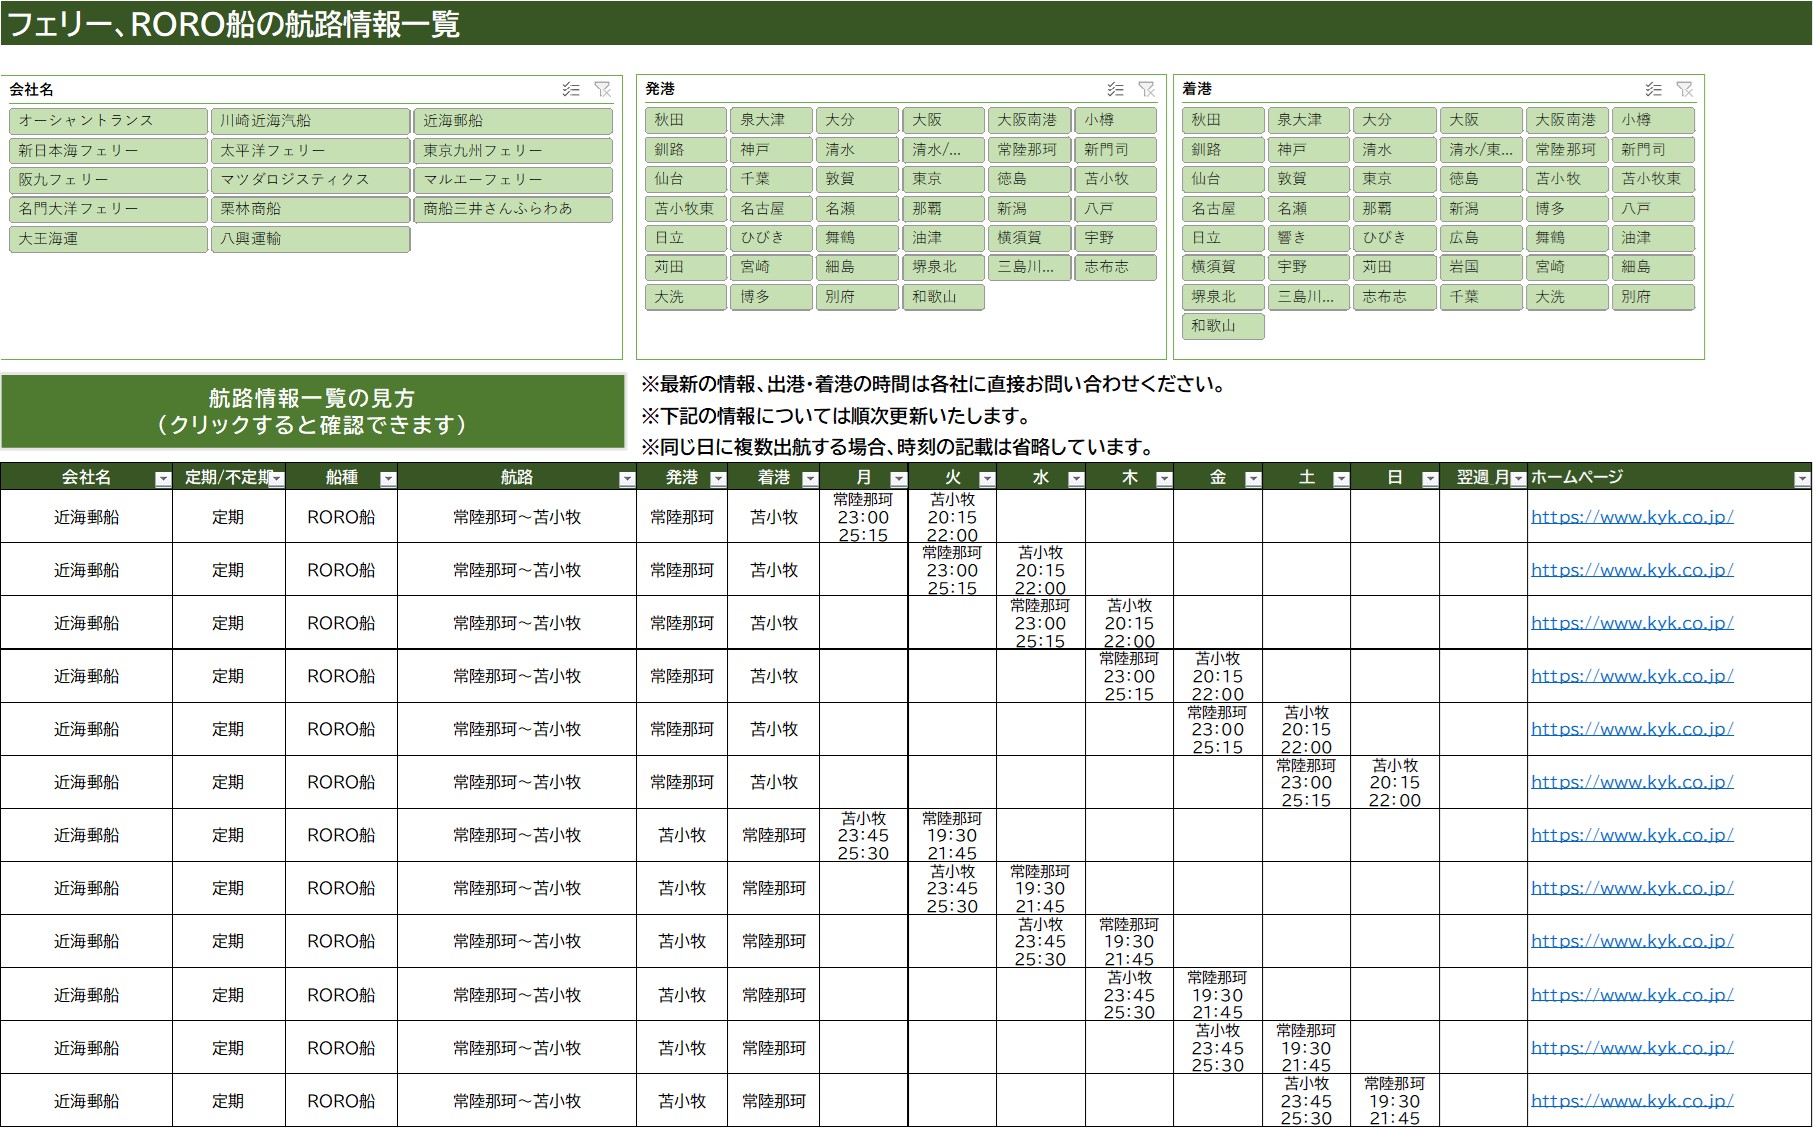Viewport: 1813px width, 1128px height.
Task: Clear filter in 着港 slicer
Action: tap(1685, 89)
